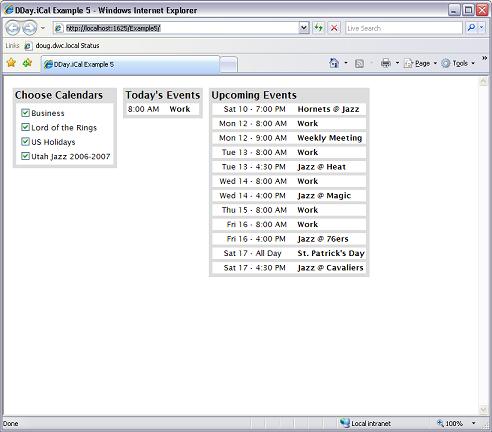Expand the Home button dropdown arrow
The height and width of the screenshot is (432, 492).
(x=346, y=63)
